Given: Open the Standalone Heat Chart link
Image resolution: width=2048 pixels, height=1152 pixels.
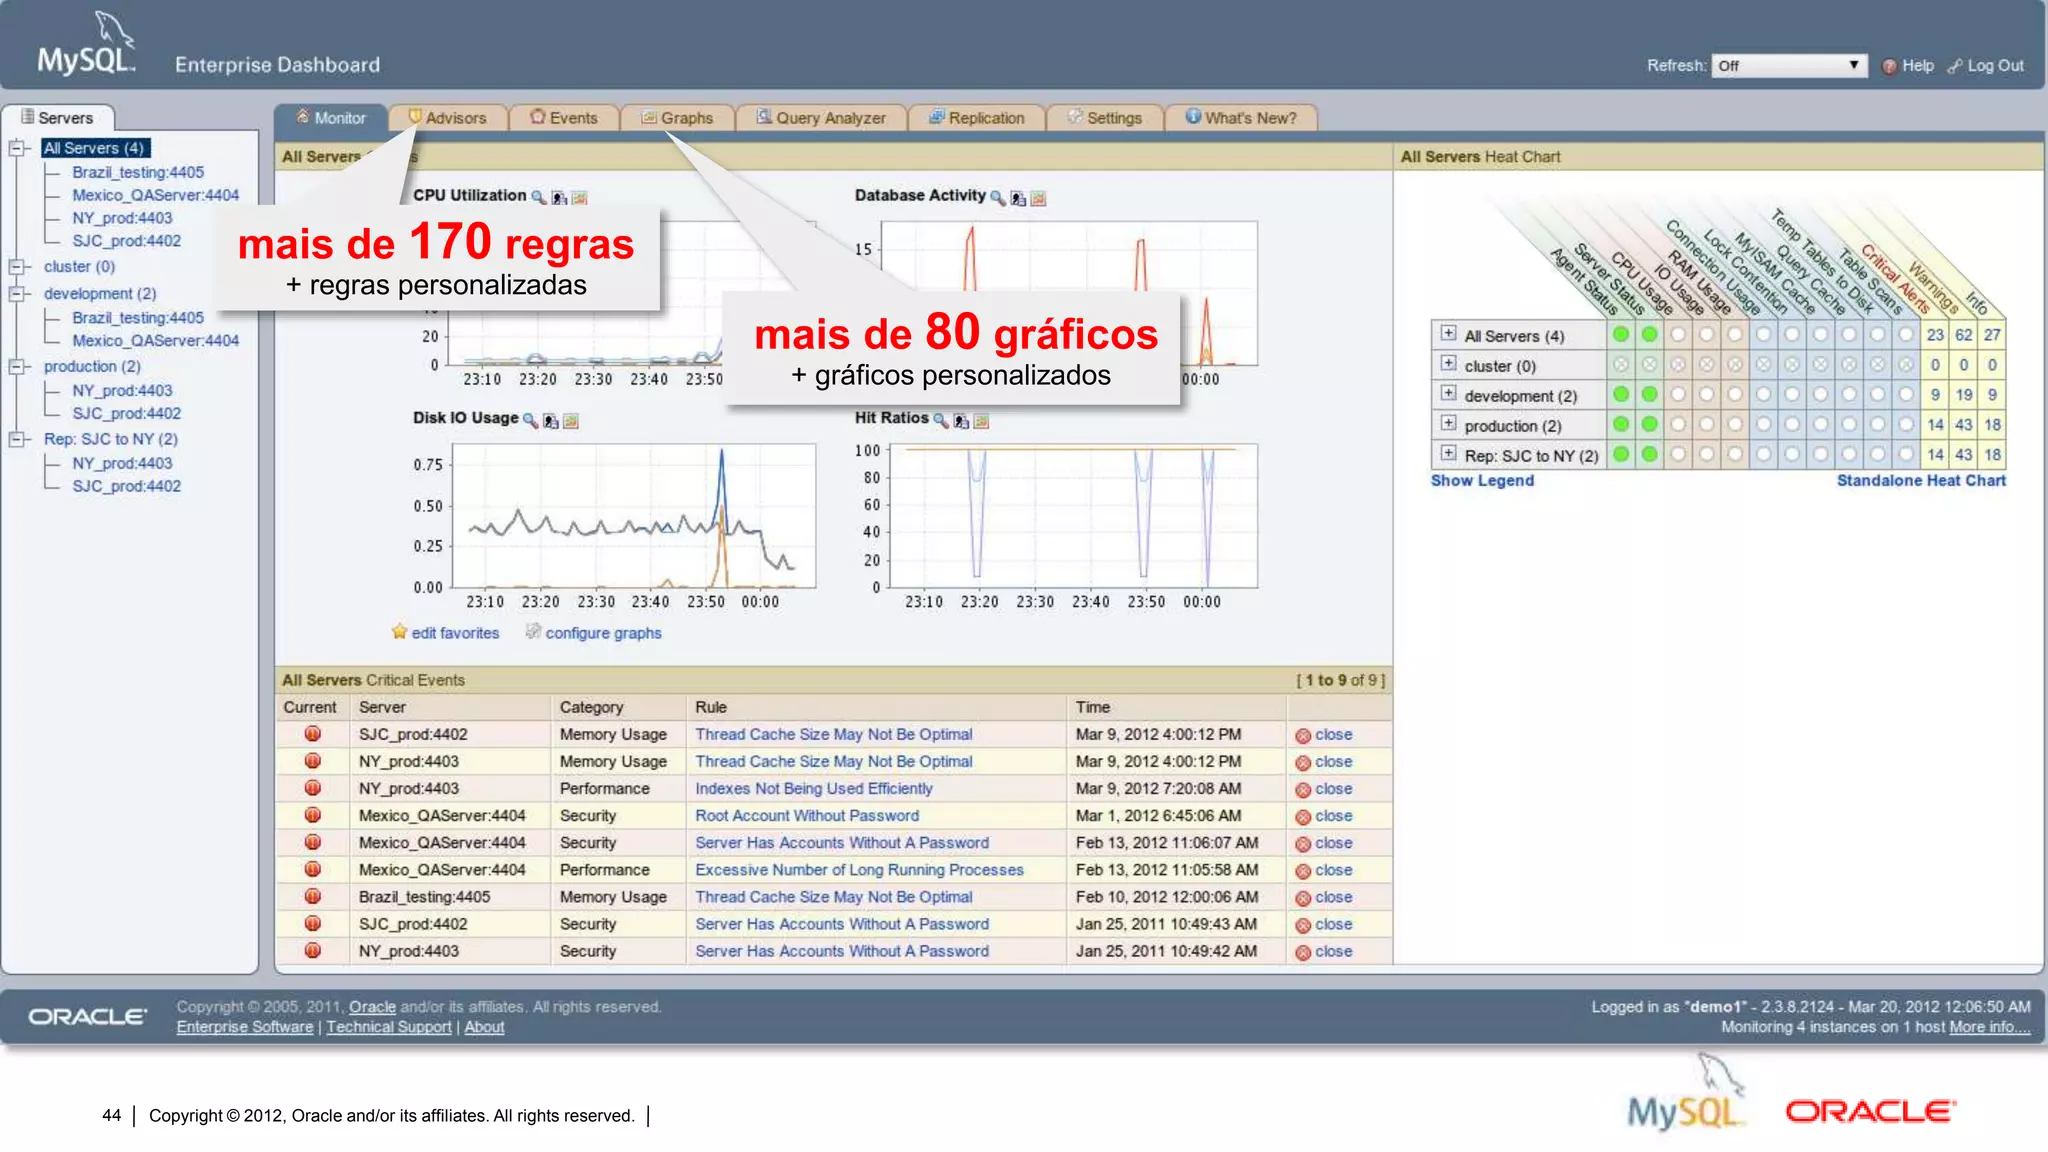Looking at the screenshot, I should (1921, 480).
